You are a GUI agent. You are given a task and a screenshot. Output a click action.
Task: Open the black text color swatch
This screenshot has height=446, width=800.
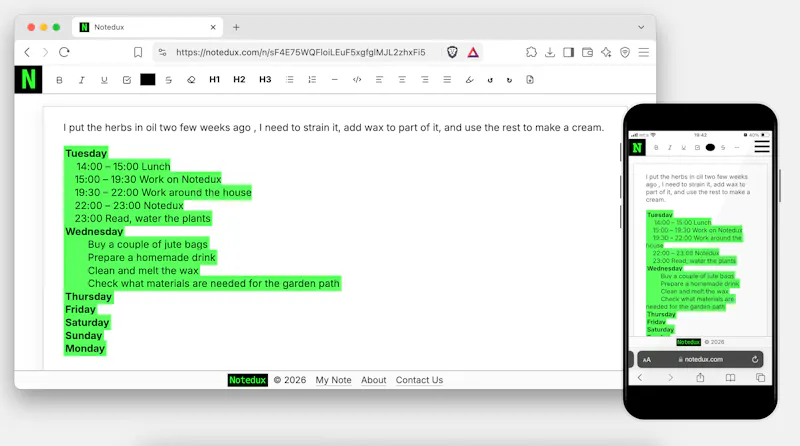click(x=148, y=80)
